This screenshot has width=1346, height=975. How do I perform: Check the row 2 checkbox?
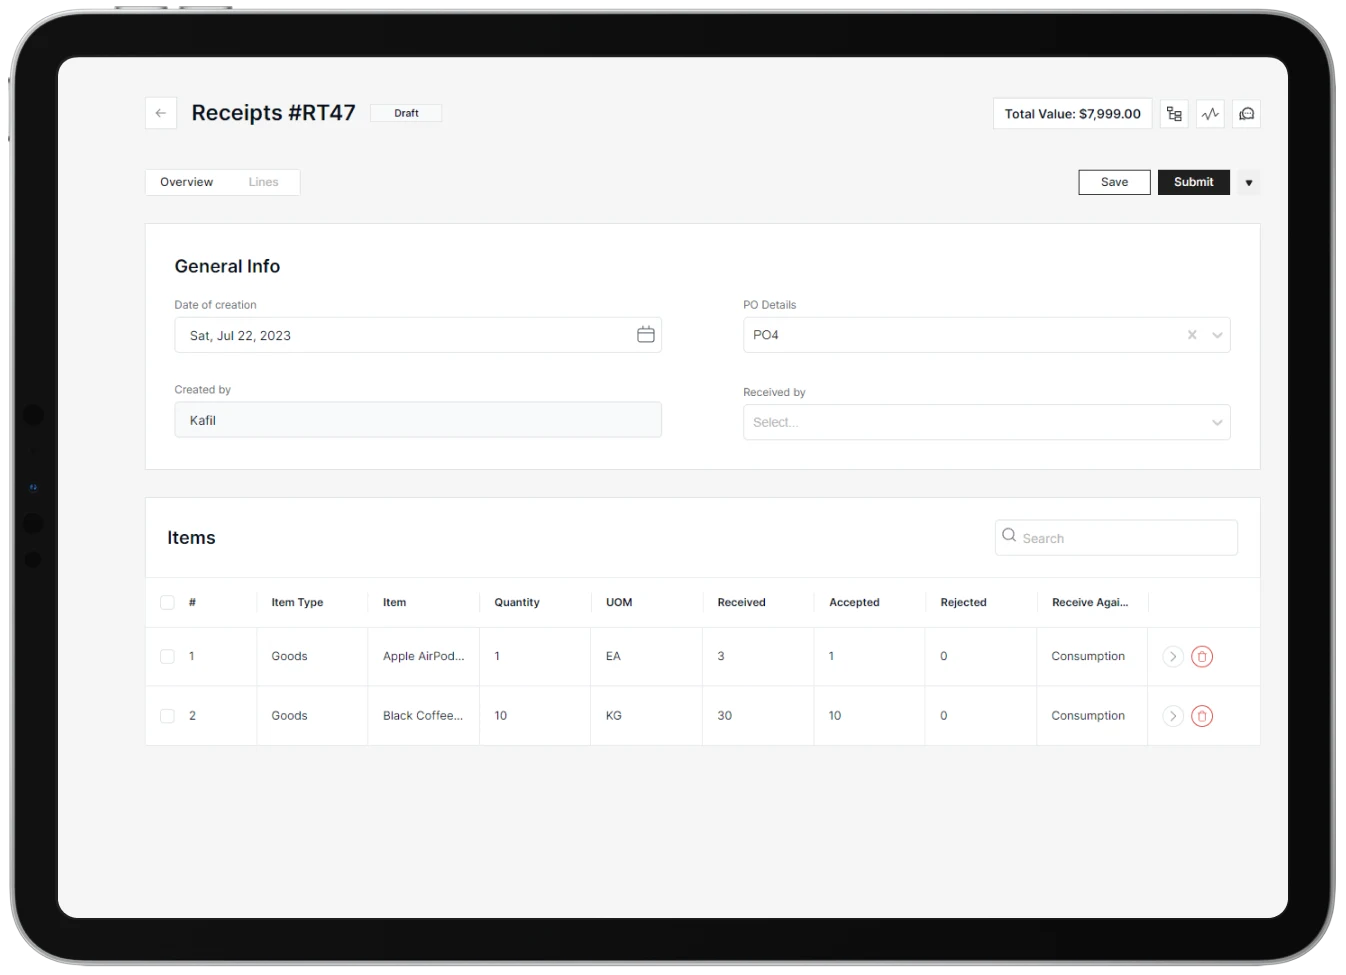pos(167,716)
